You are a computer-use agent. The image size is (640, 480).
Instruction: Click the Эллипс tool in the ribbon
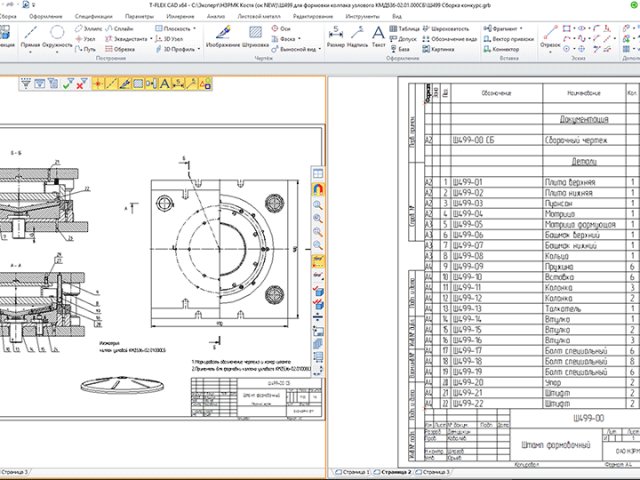click(x=89, y=29)
